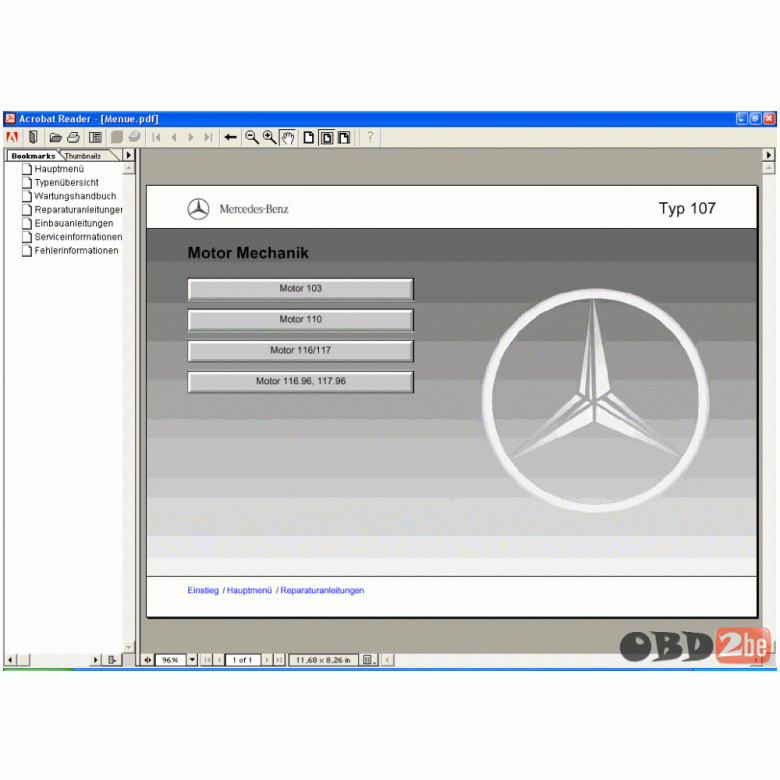Open the document pane flyout arrow at top right
Screen dimensions: 780x780
tap(769, 155)
